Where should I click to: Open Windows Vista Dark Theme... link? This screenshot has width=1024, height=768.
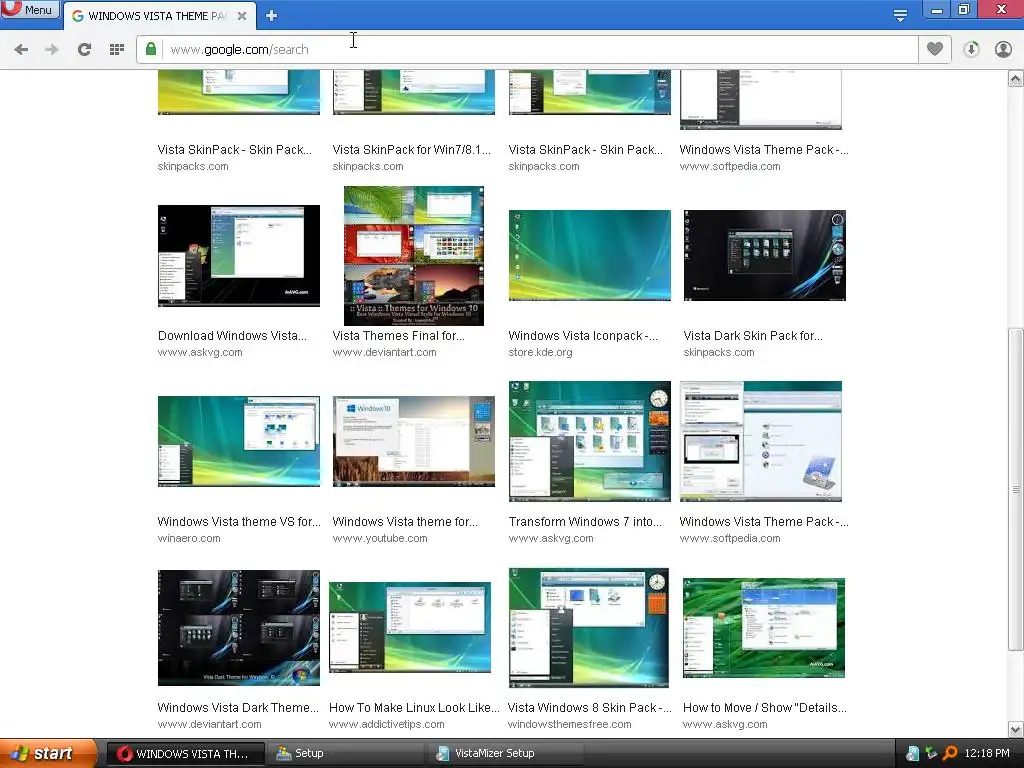tap(238, 708)
